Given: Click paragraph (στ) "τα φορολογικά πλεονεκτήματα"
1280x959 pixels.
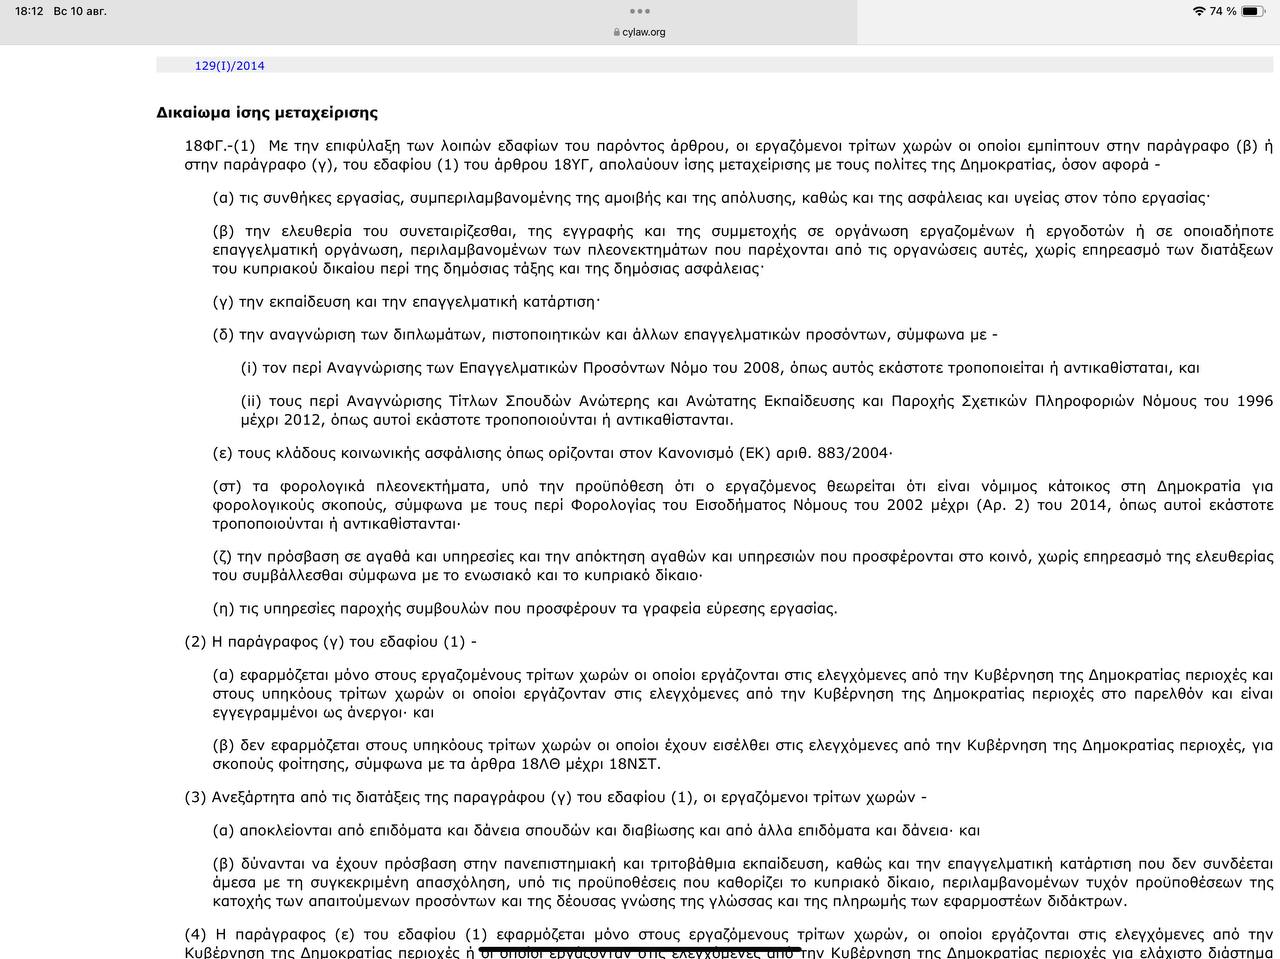Looking at the screenshot, I should (743, 505).
